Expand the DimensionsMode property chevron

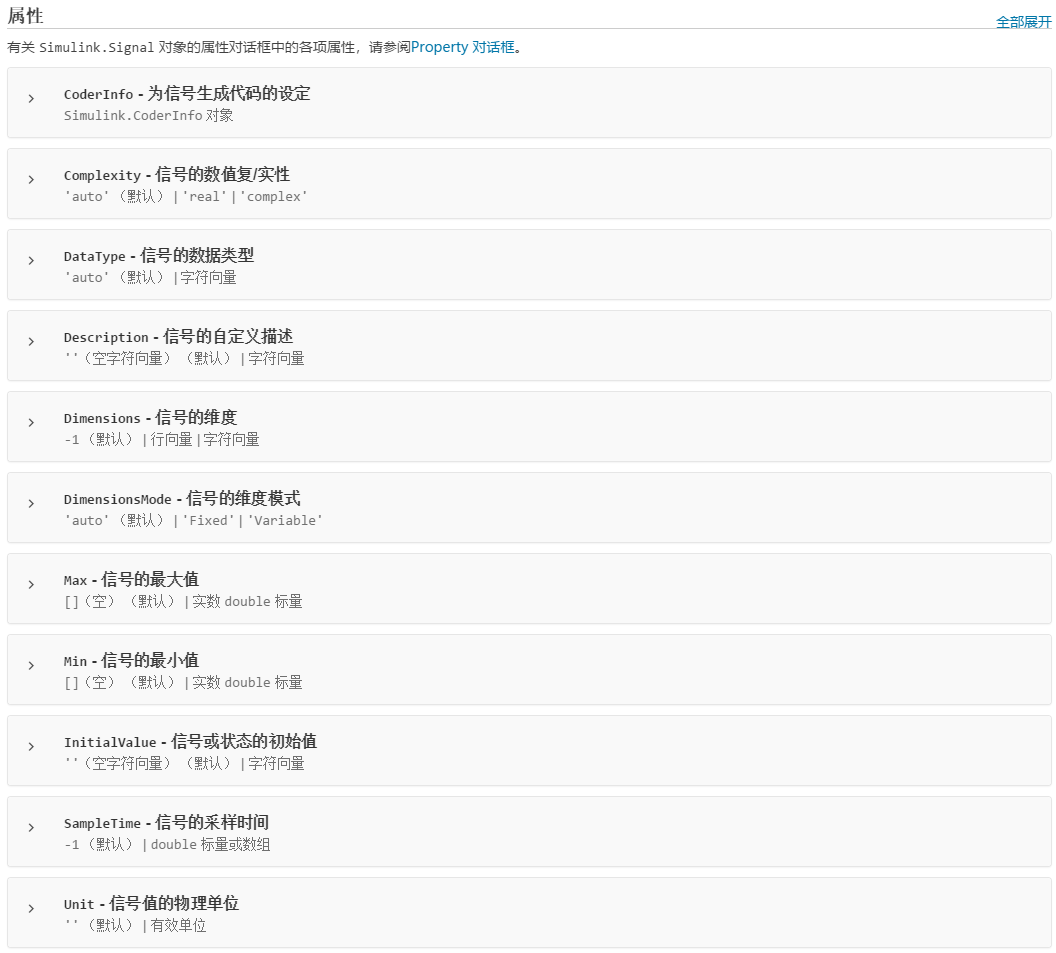(31, 503)
